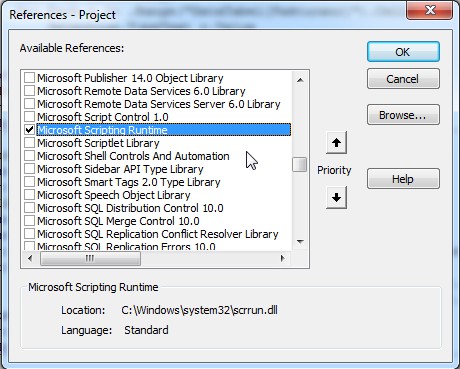Tick Microsoft Shell Controls And Automation checkbox
The image size is (460, 369).
tap(29, 156)
